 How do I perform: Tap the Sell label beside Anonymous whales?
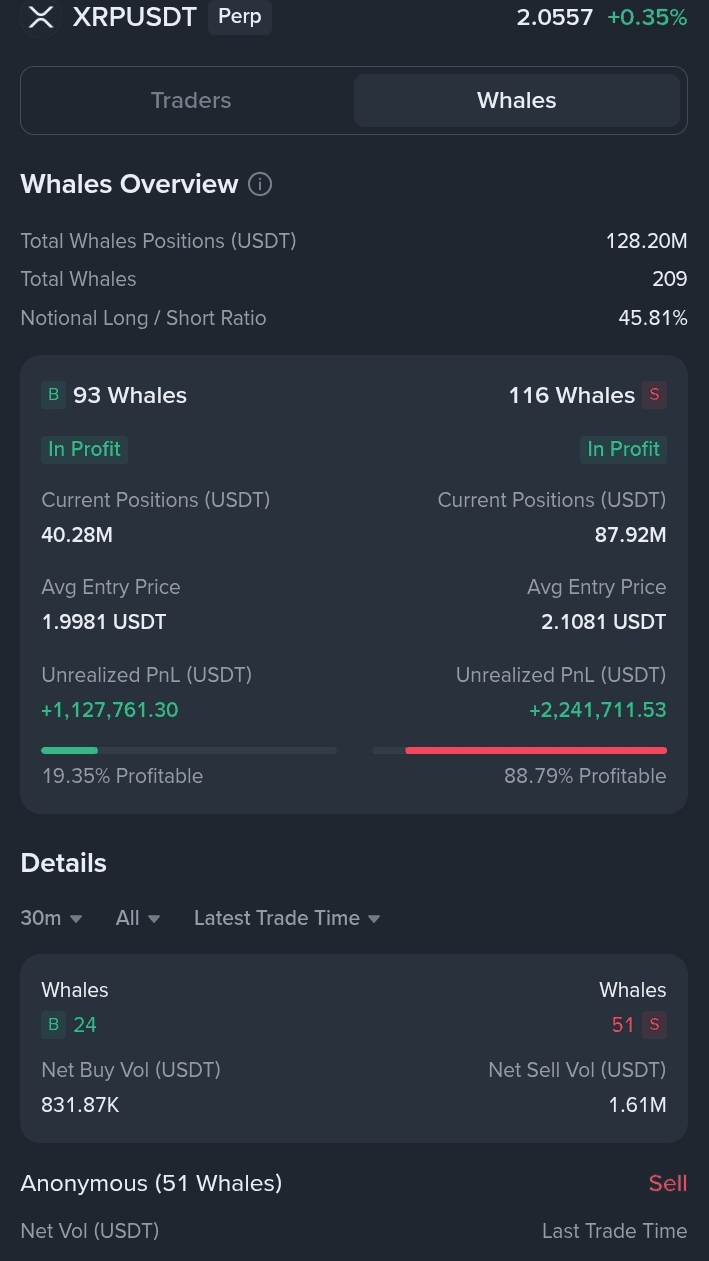(667, 1183)
